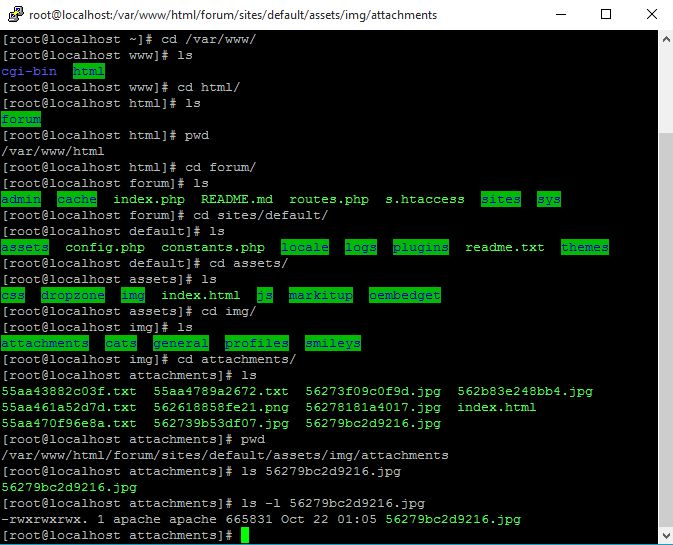Click the scrollbar down arrow

pos(666,535)
